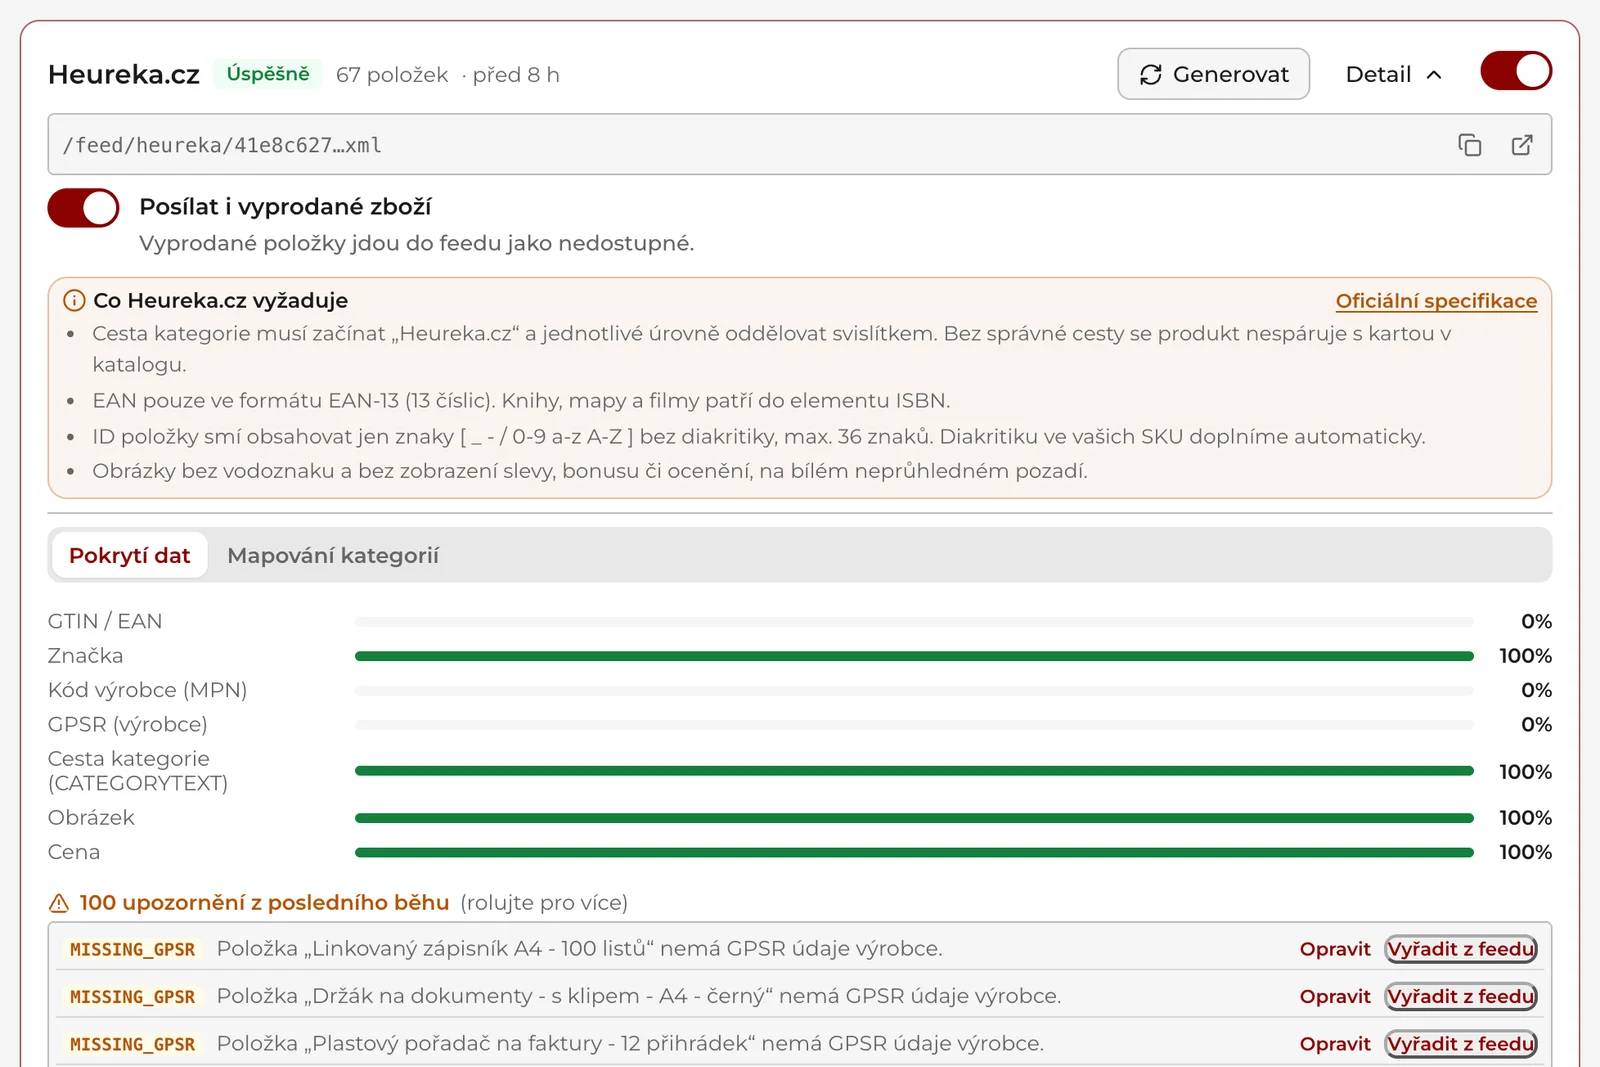Click the Cesta kategorie (CATEGORYTEXT) label
This screenshot has height=1067, width=1600.
pos(138,771)
